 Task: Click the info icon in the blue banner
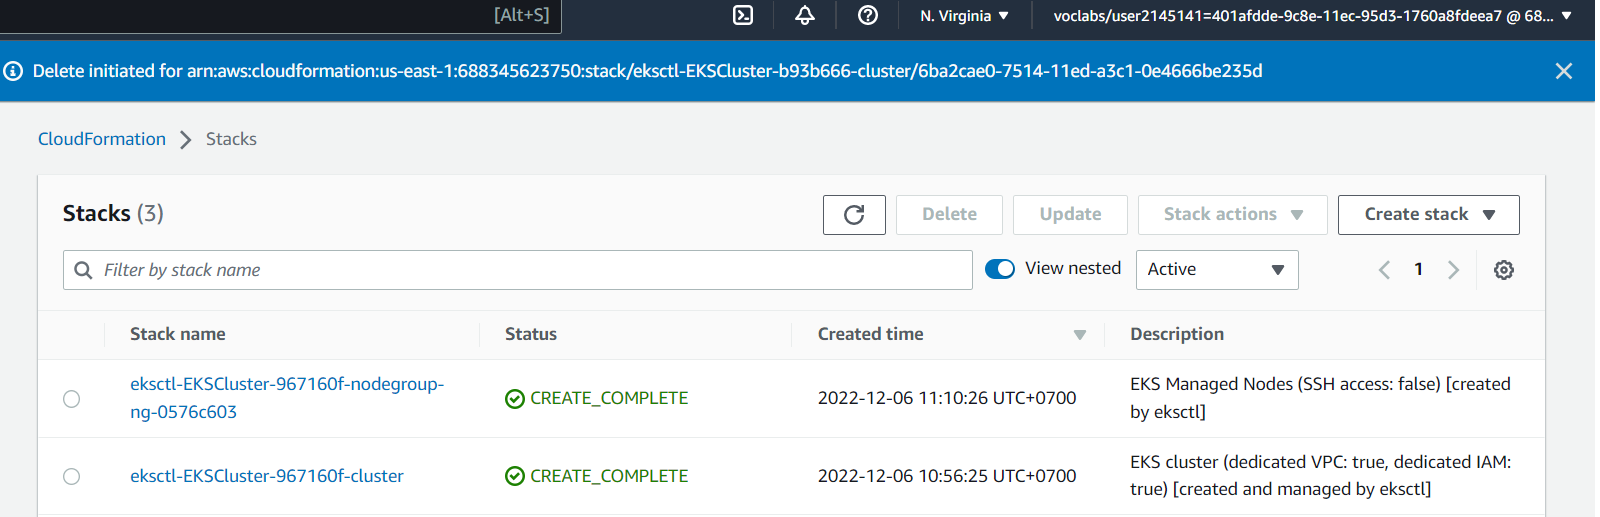(13, 71)
